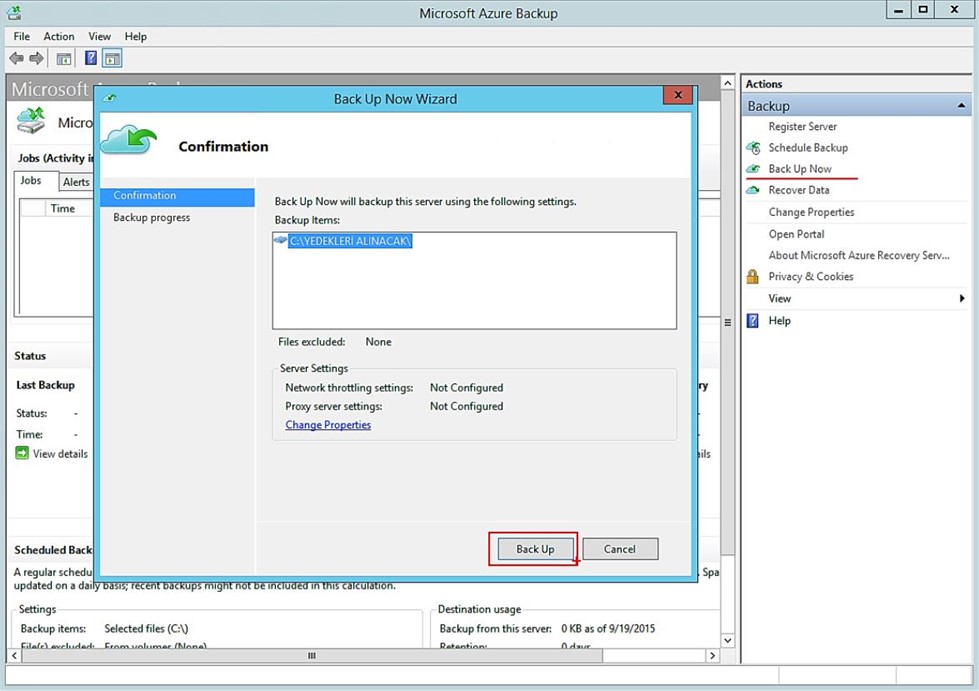Click View details under Last Backup
Screen dimensions: 979x691
point(60,454)
